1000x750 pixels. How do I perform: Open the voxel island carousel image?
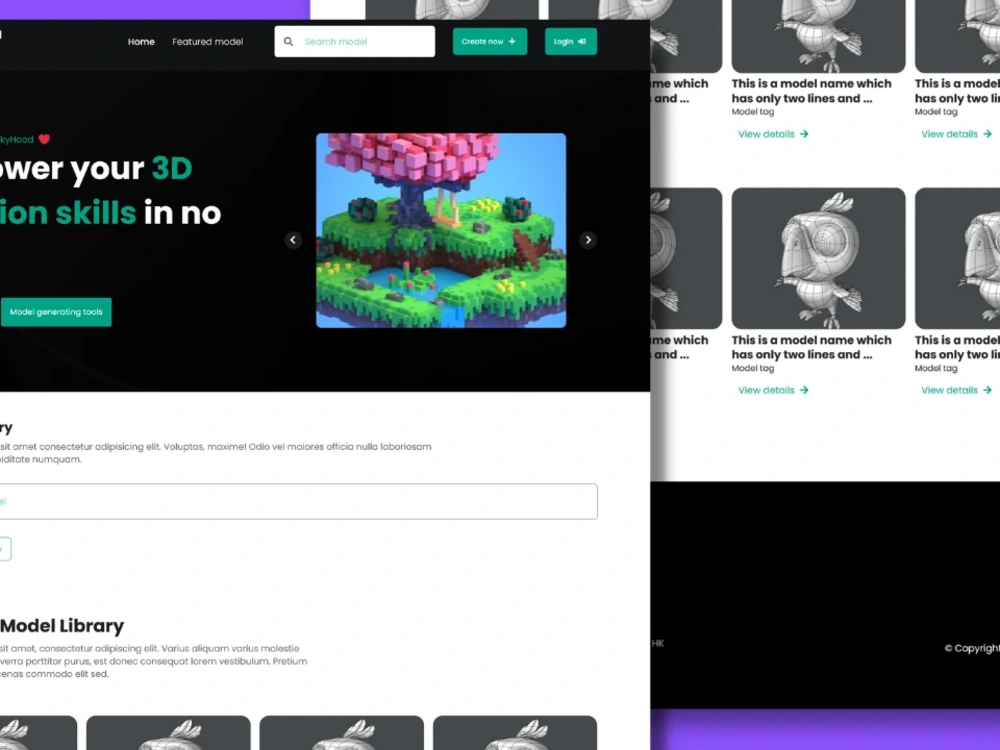coord(441,230)
